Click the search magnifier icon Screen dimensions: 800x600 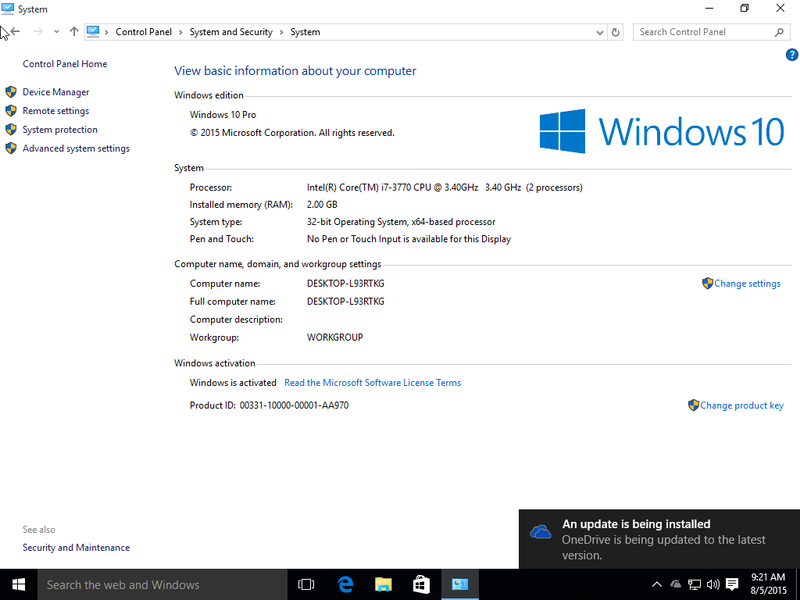click(779, 32)
